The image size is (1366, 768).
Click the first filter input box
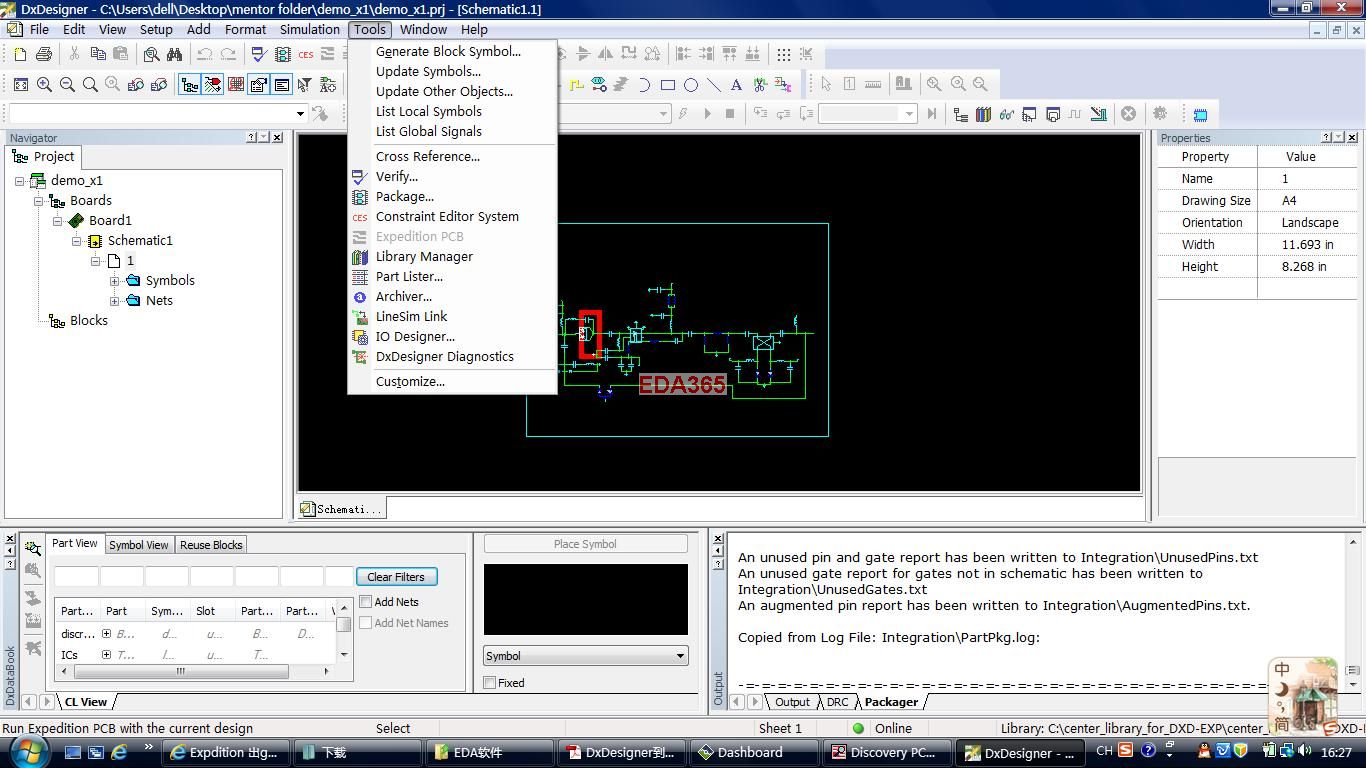pyautogui.click(x=76, y=577)
